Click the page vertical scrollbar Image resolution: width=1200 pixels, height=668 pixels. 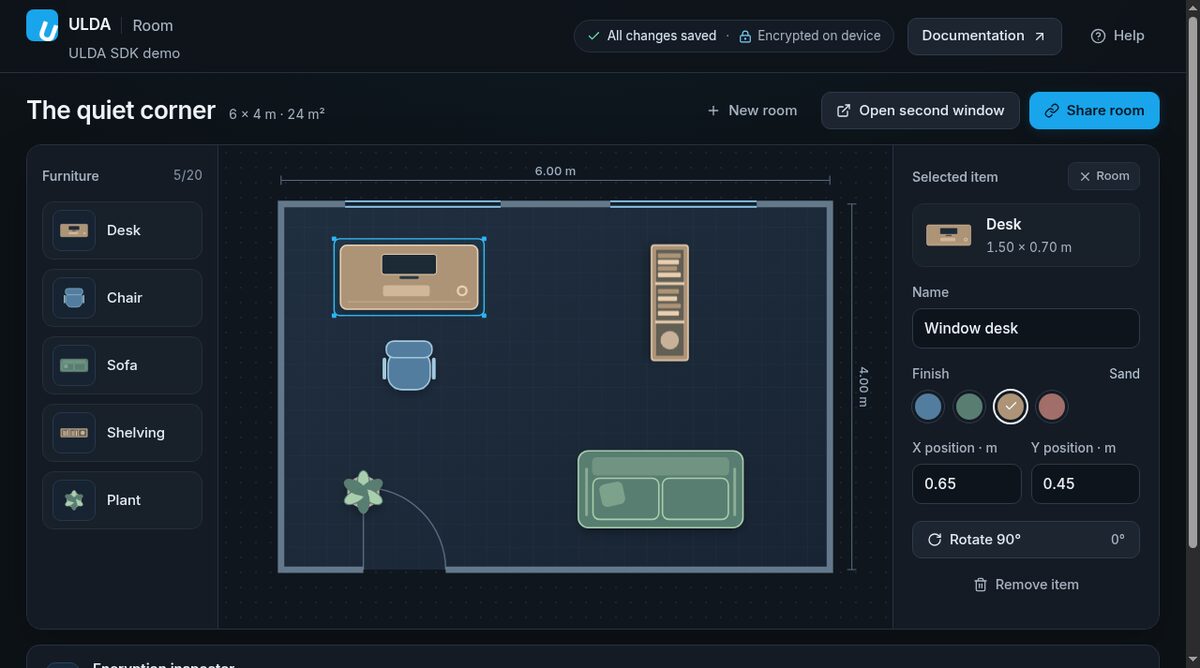(1192, 280)
